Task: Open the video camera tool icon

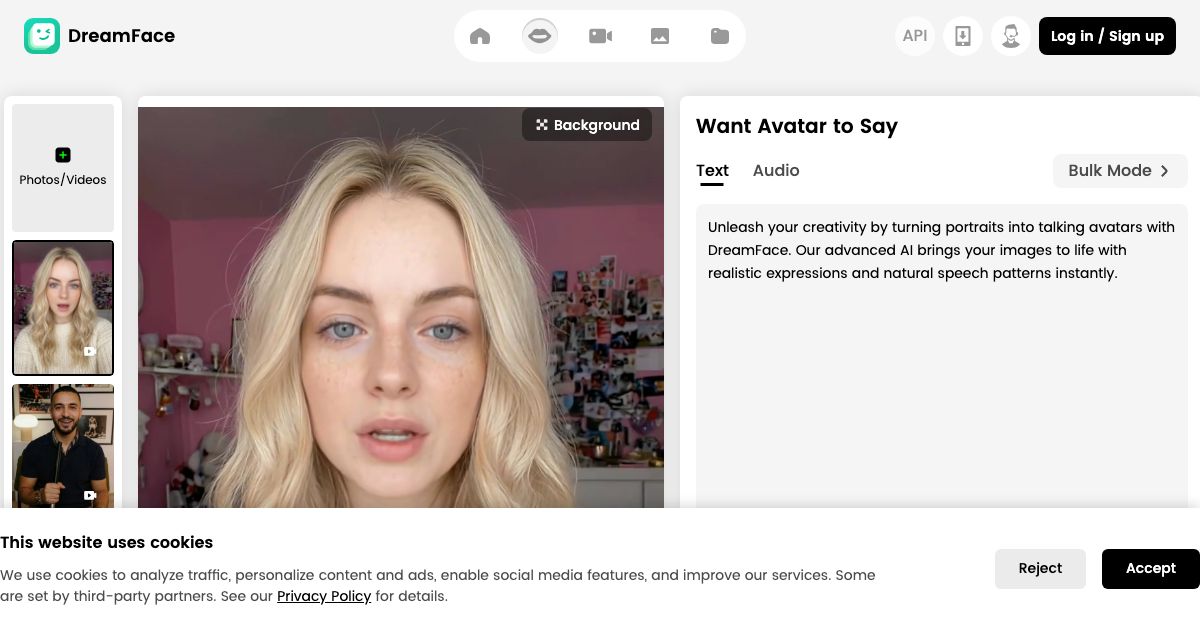Action: (600, 36)
